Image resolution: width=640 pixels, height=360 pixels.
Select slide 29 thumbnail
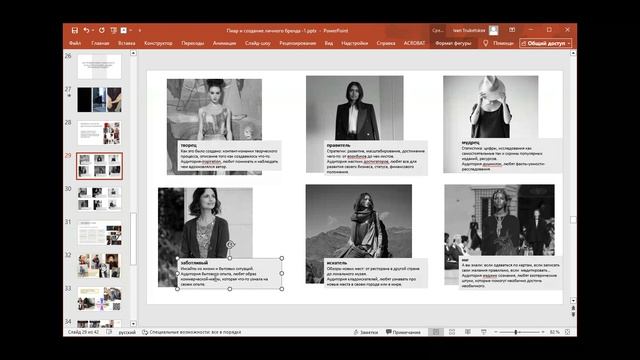[99, 166]
